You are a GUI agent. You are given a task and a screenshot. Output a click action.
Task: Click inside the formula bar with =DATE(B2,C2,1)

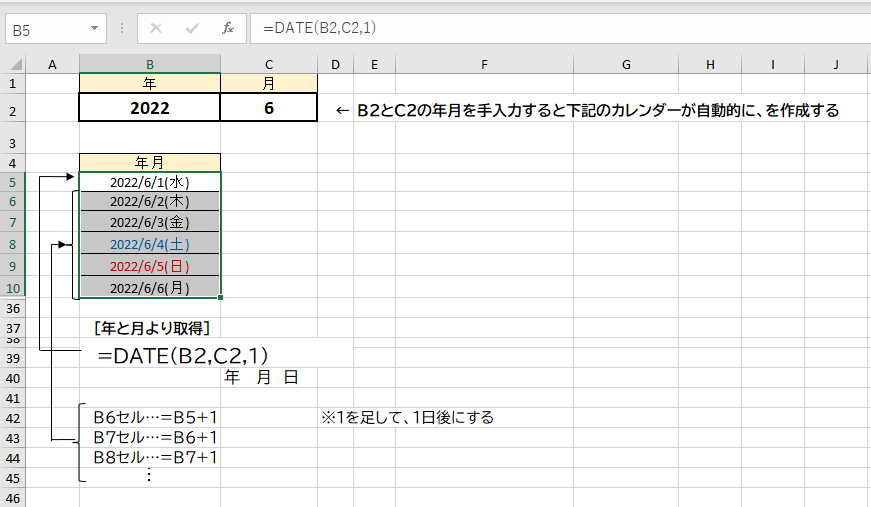point(550,28)
